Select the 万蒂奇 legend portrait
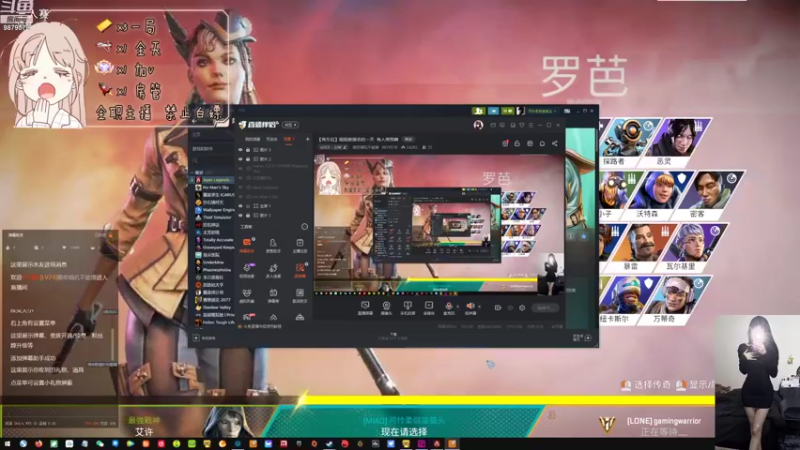 (x=674, y=300)
